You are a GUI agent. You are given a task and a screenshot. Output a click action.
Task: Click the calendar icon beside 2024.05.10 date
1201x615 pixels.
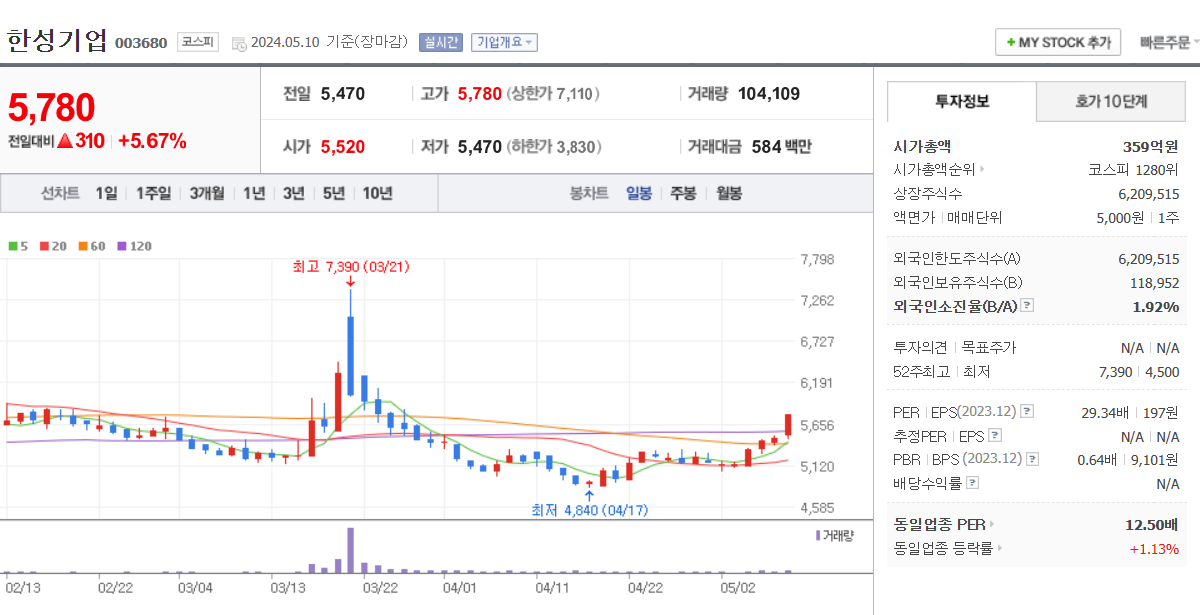(238, 43)
